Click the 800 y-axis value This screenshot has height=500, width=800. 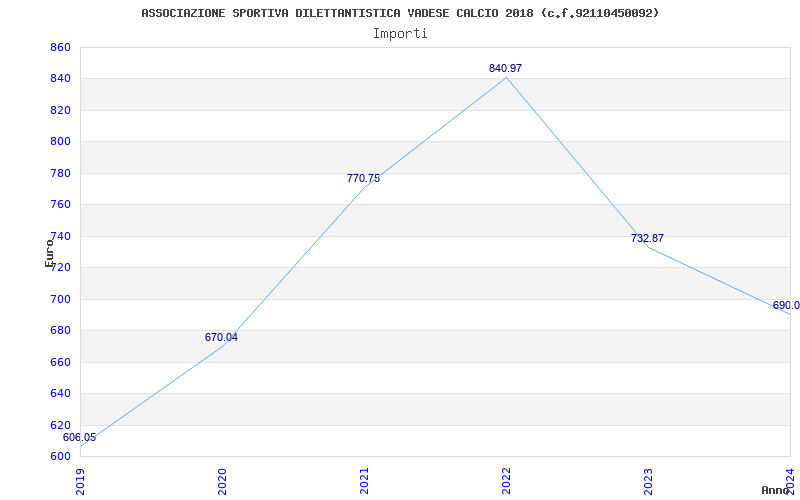coord(60,142)
